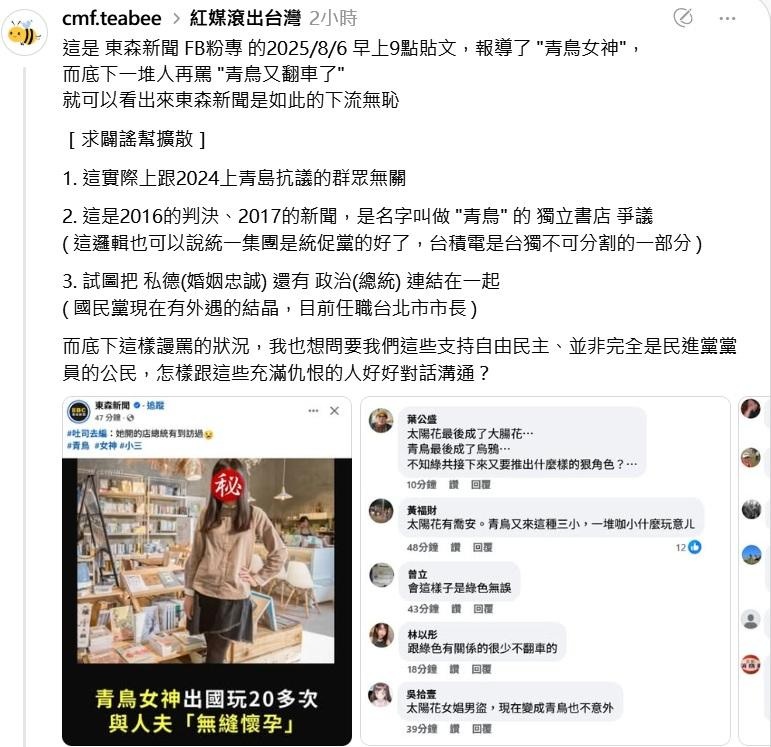771x747 pixels.
Task: Open the 紅媒滾出台灣 topic link
Action: pos(245,19)
